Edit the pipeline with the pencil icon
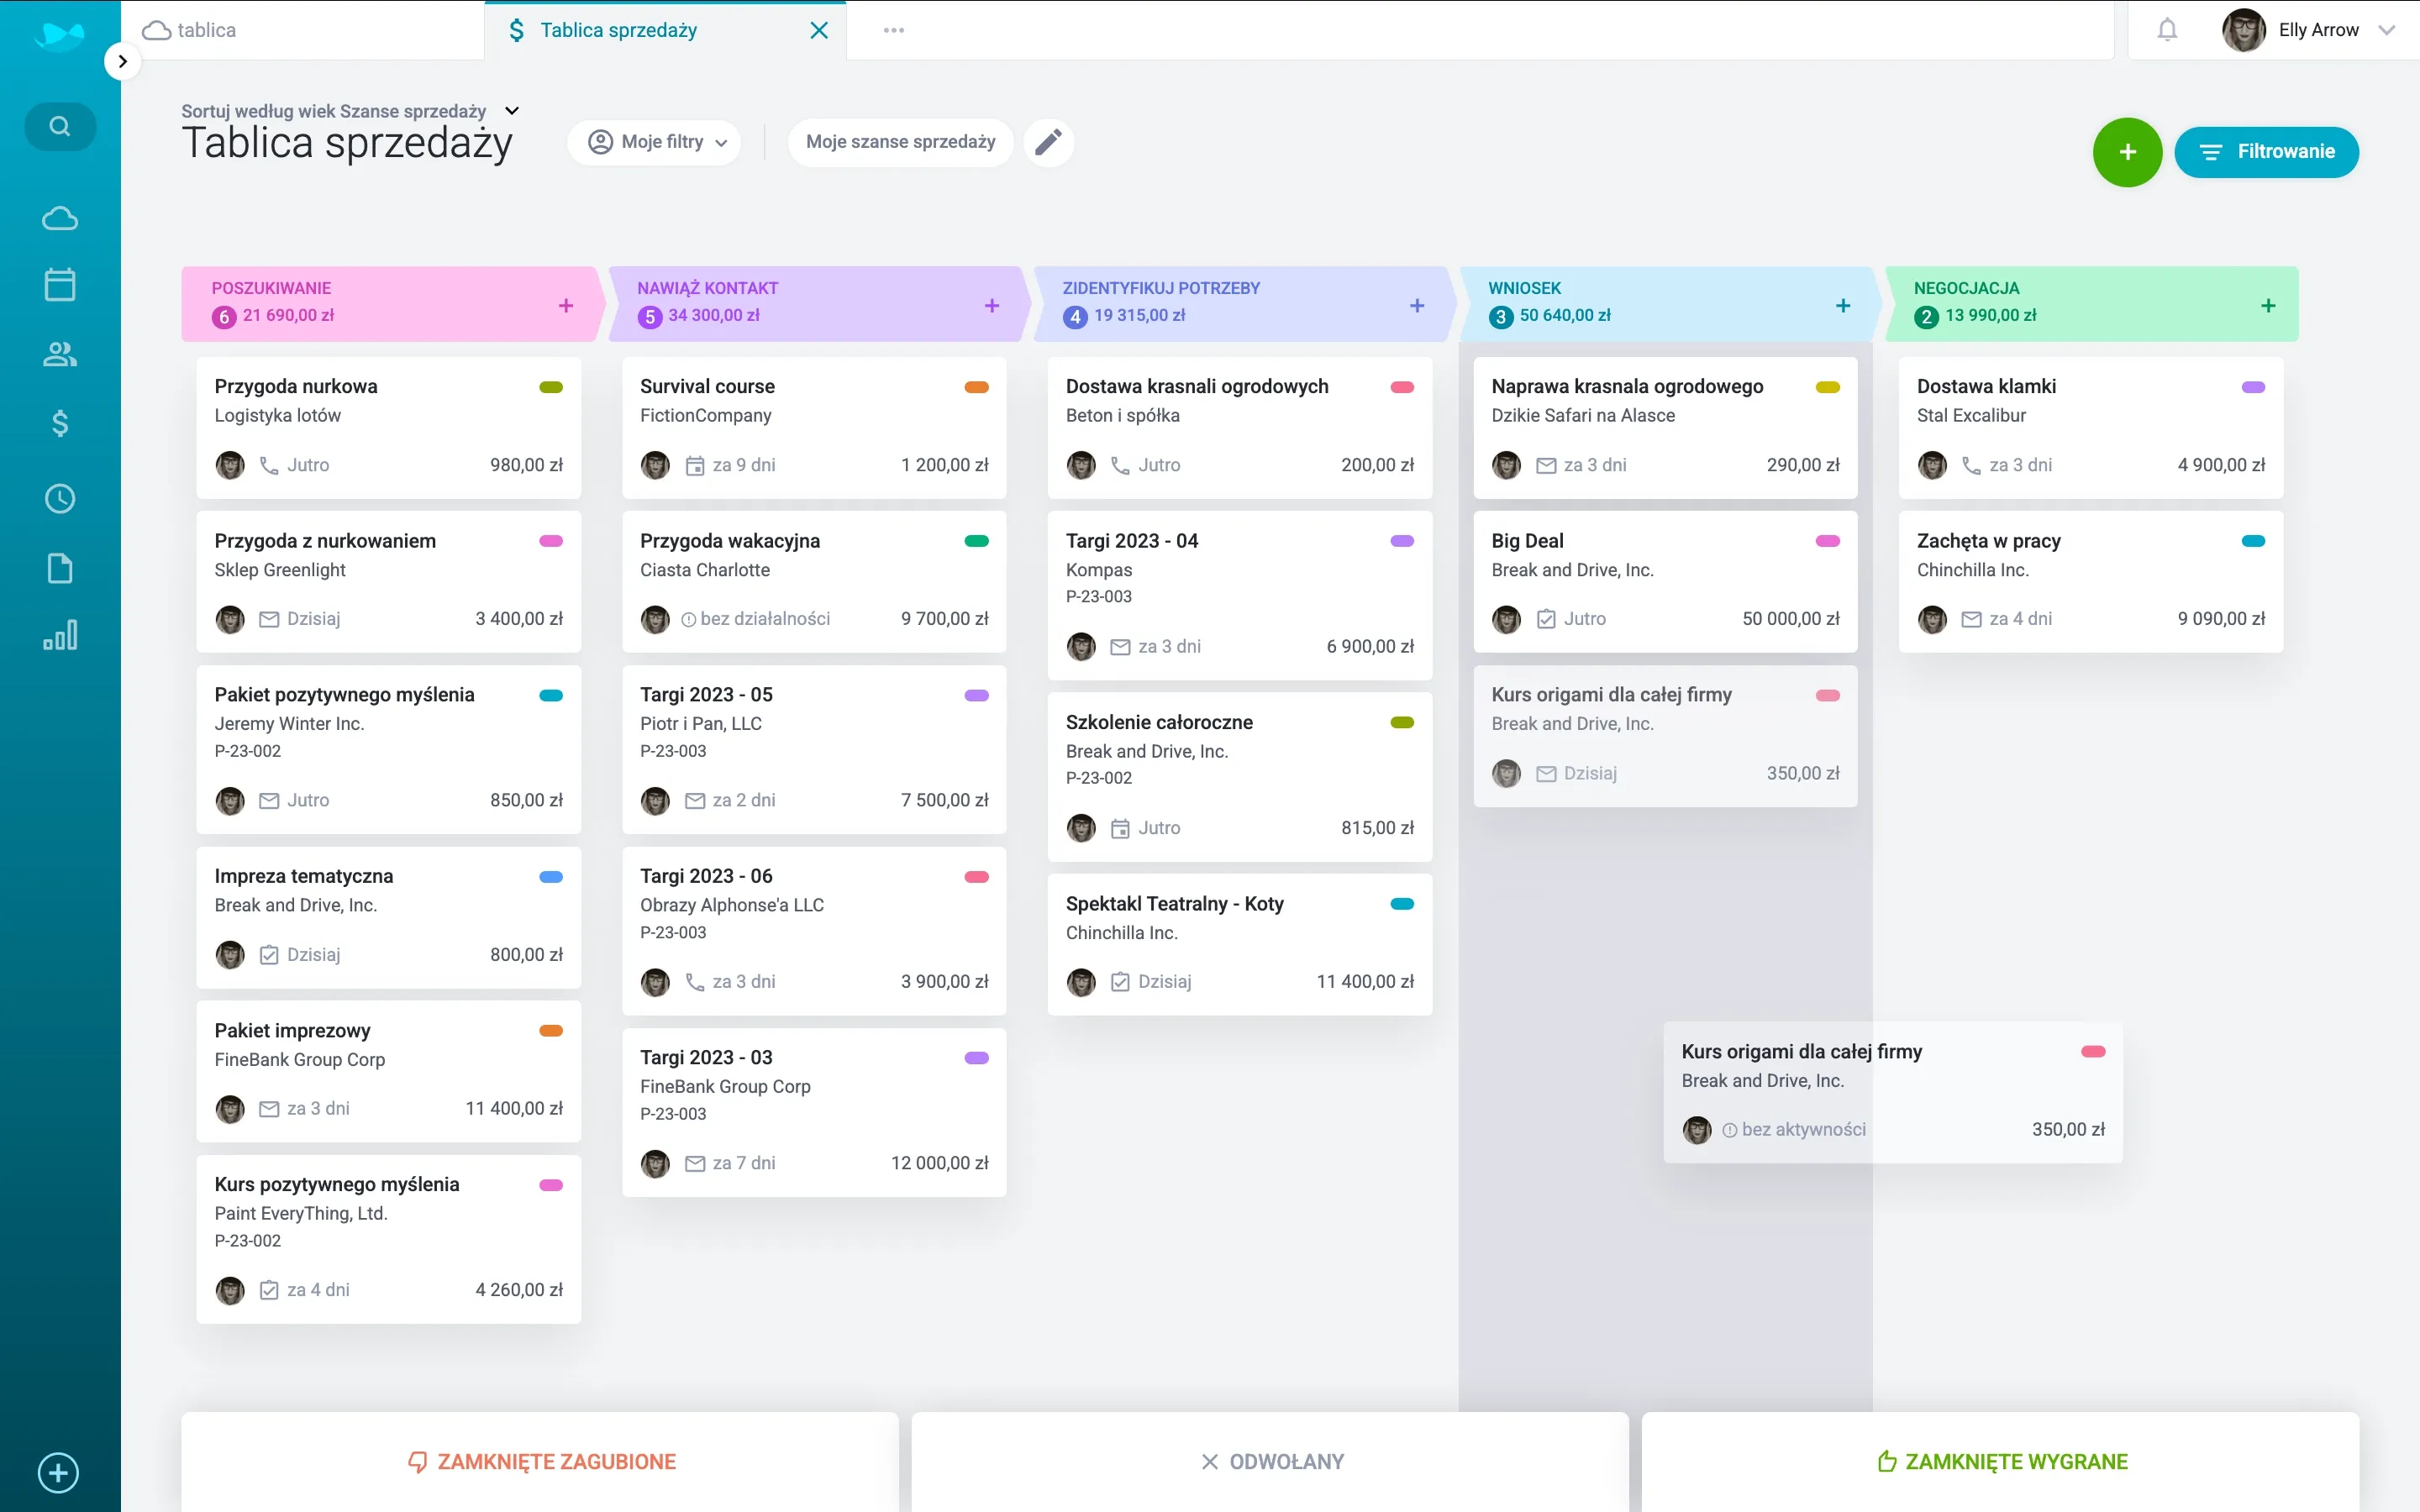 tap(1048, 142)
